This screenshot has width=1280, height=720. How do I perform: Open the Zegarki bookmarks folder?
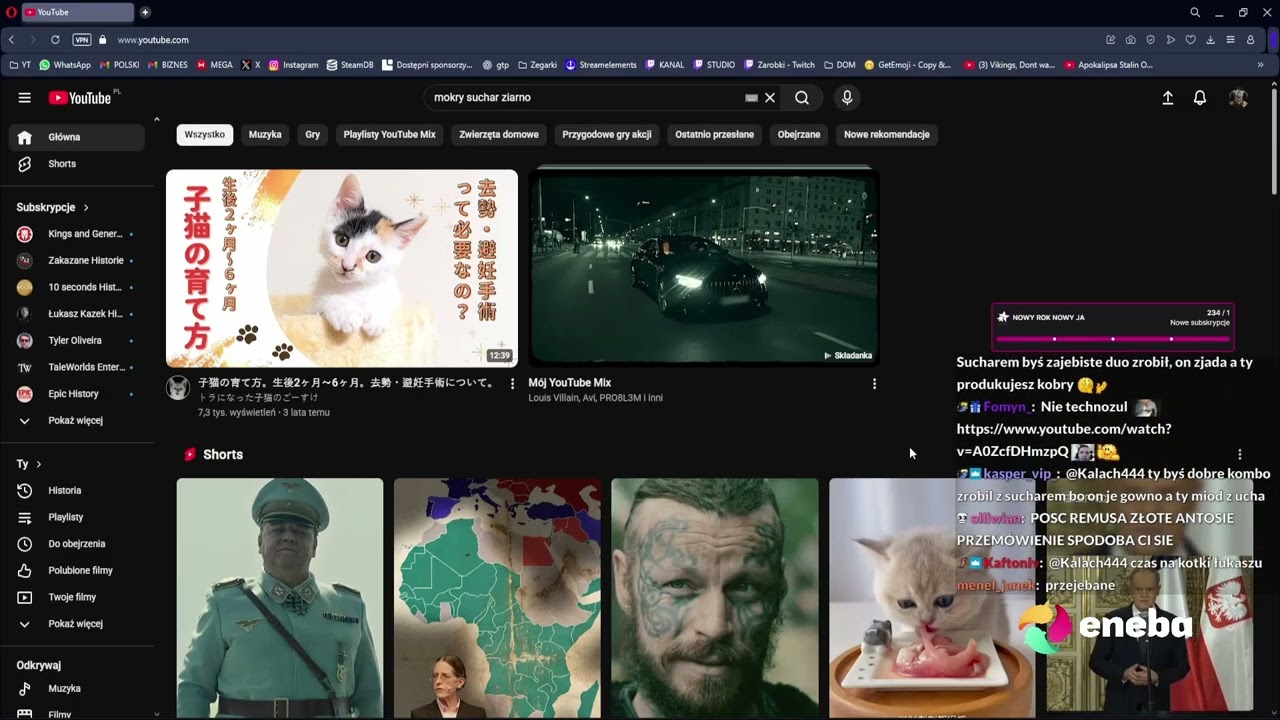click(537, 65)
